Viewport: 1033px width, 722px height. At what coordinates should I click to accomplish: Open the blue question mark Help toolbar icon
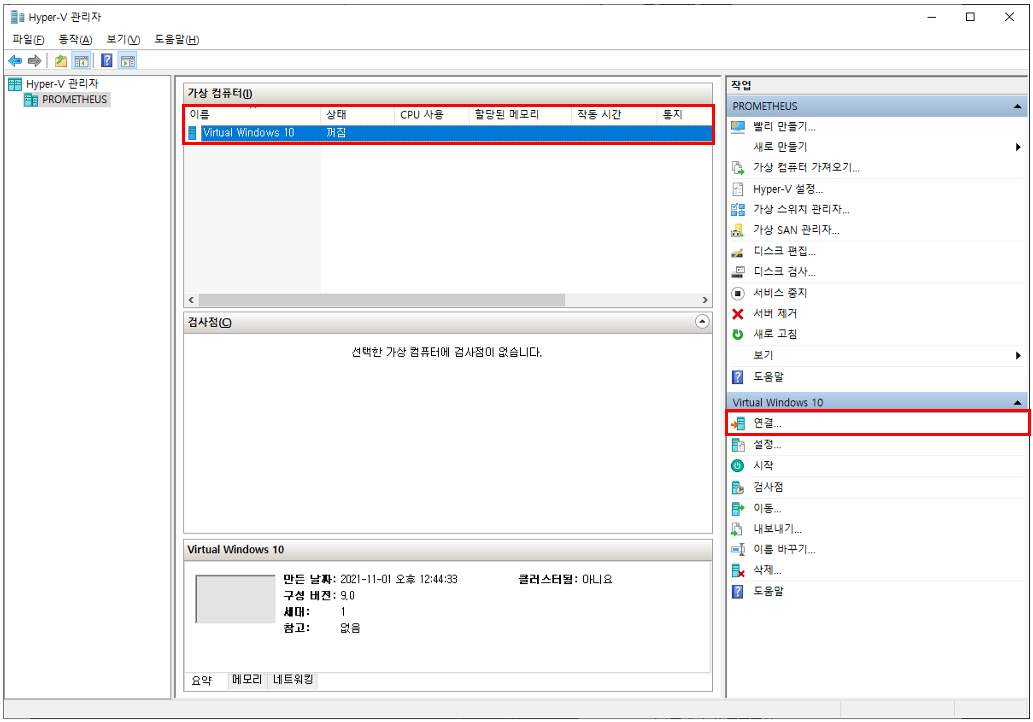pos(107,61)
